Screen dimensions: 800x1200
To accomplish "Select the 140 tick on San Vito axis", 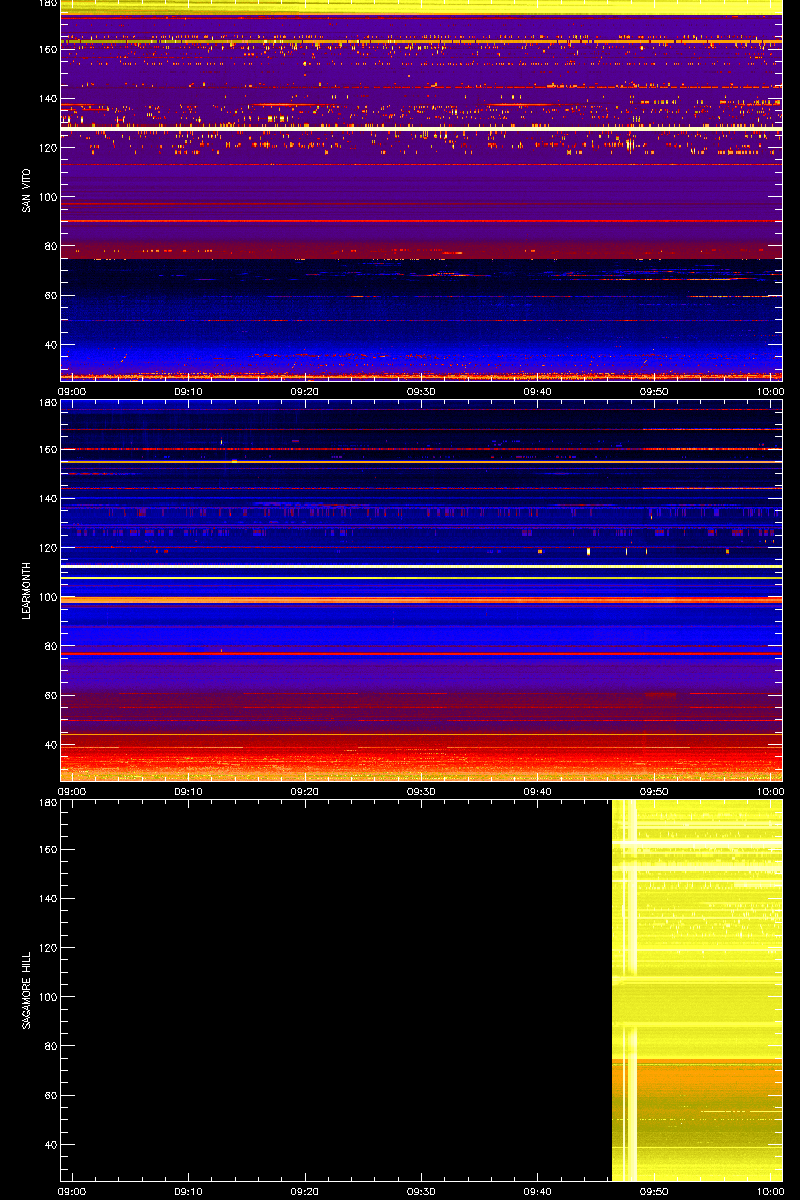I will pos(47,98).
